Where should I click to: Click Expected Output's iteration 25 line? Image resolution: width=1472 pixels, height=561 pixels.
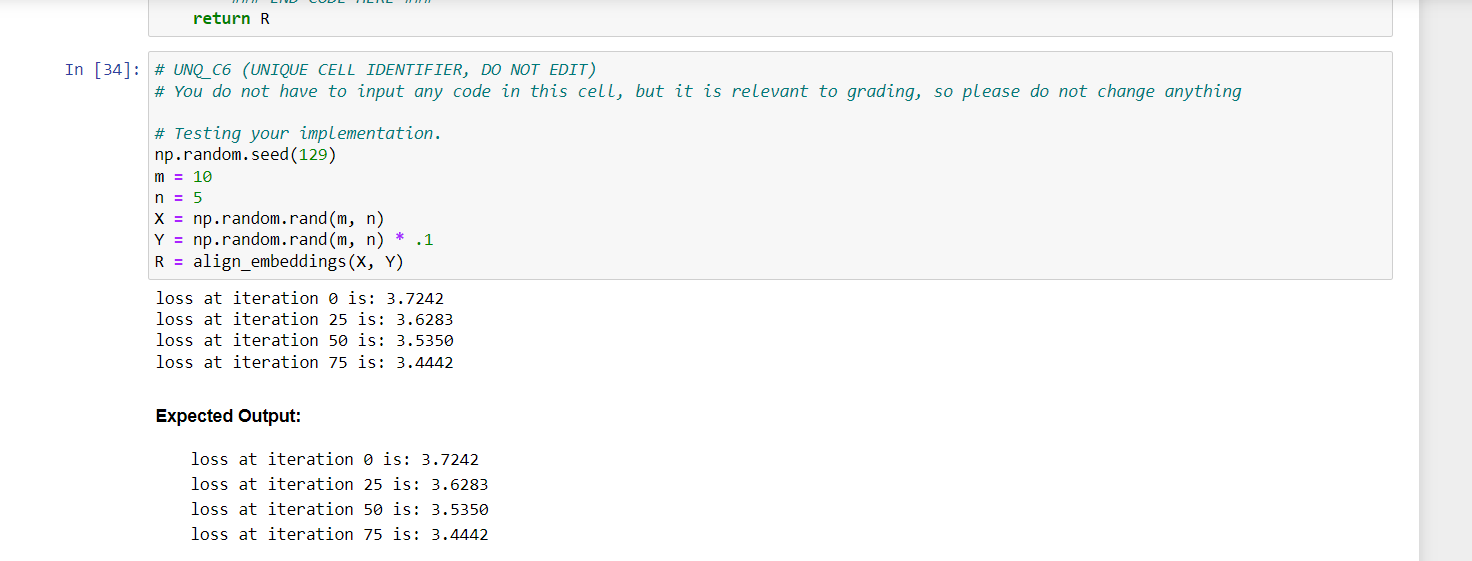(x=340, y=484)
